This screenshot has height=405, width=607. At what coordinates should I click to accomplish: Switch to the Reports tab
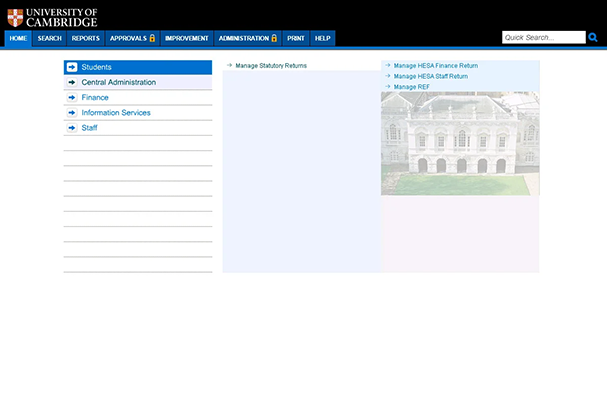click(86, 38)
